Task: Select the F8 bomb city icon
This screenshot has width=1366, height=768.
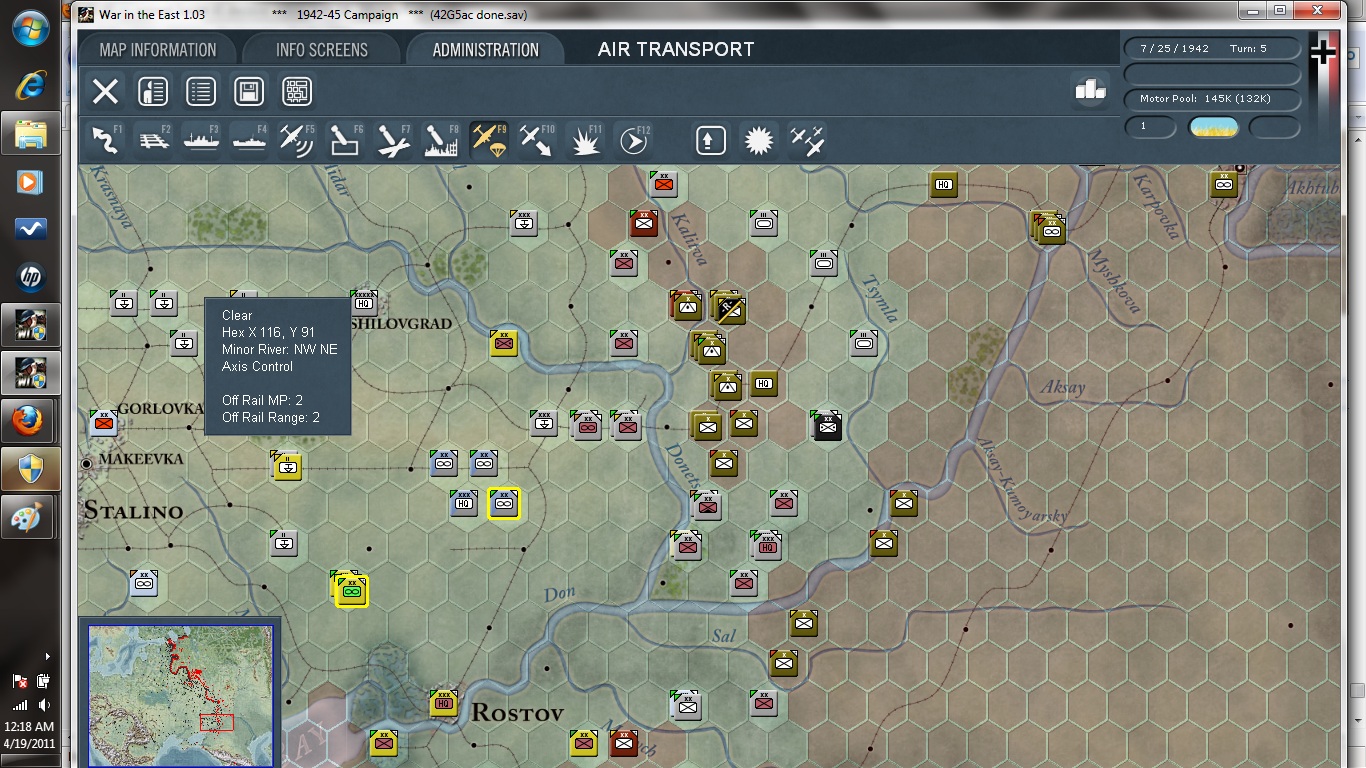Action: (x=441, y=140)
